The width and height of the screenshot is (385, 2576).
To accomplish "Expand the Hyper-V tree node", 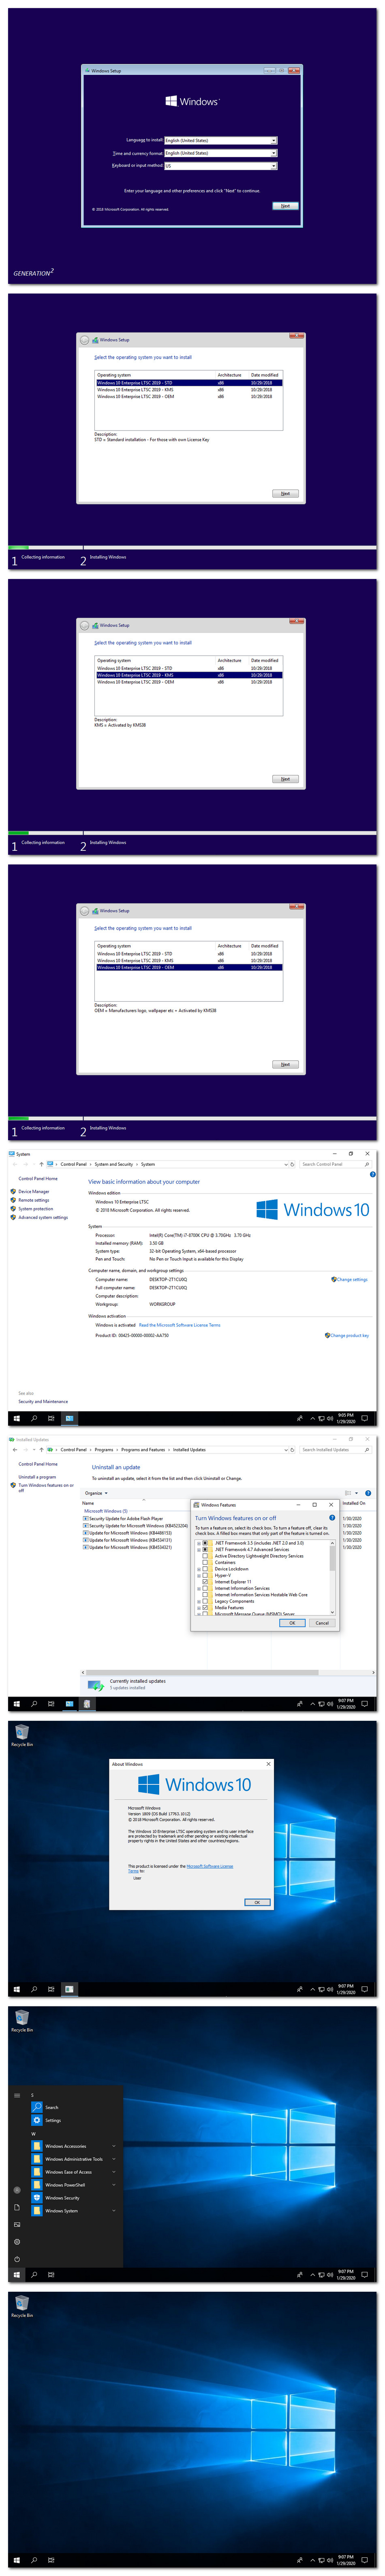I will (199, 1575).
